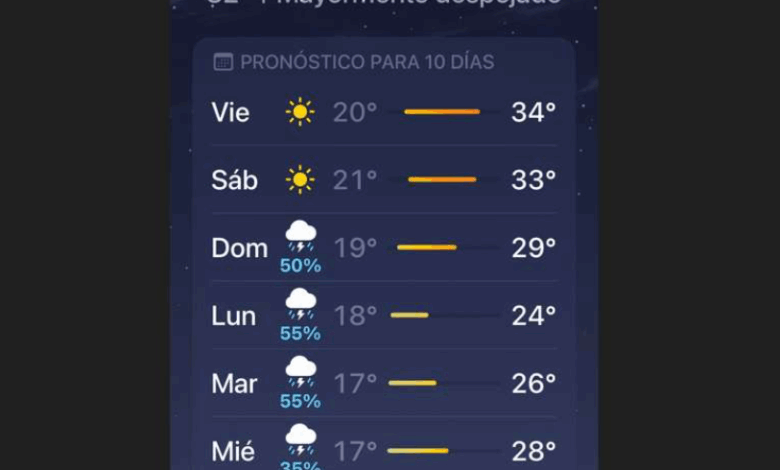Select the Dom day label
The width and height of the screenshot is (780, 470).
[239, 248]
